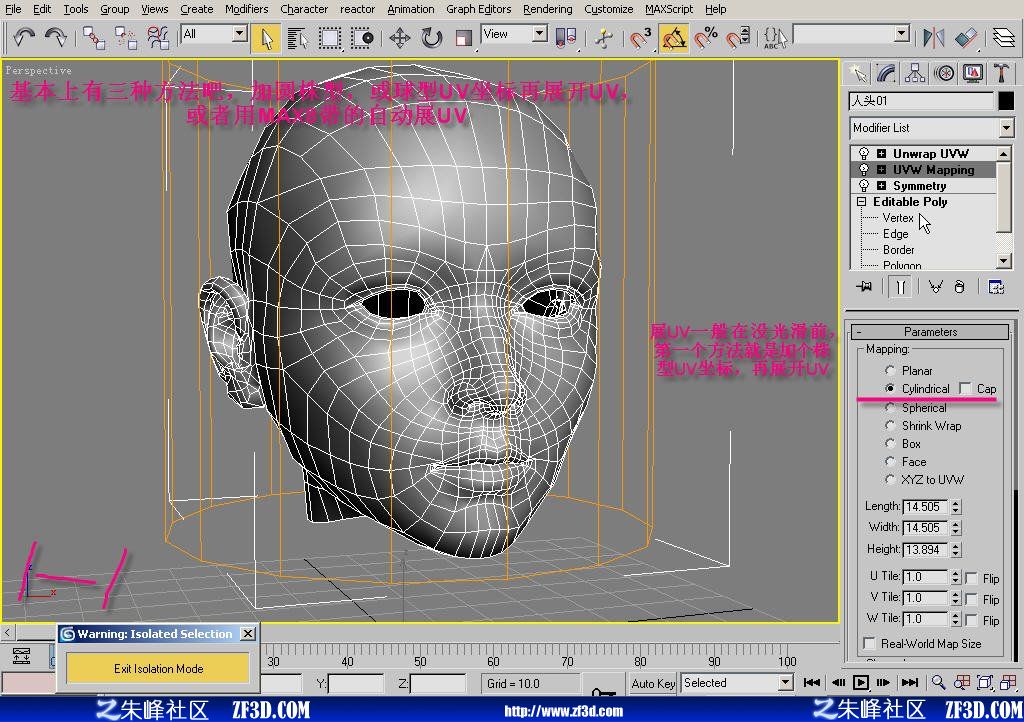Enable the U Tile Flip checkbox

[x=972, y=578]
